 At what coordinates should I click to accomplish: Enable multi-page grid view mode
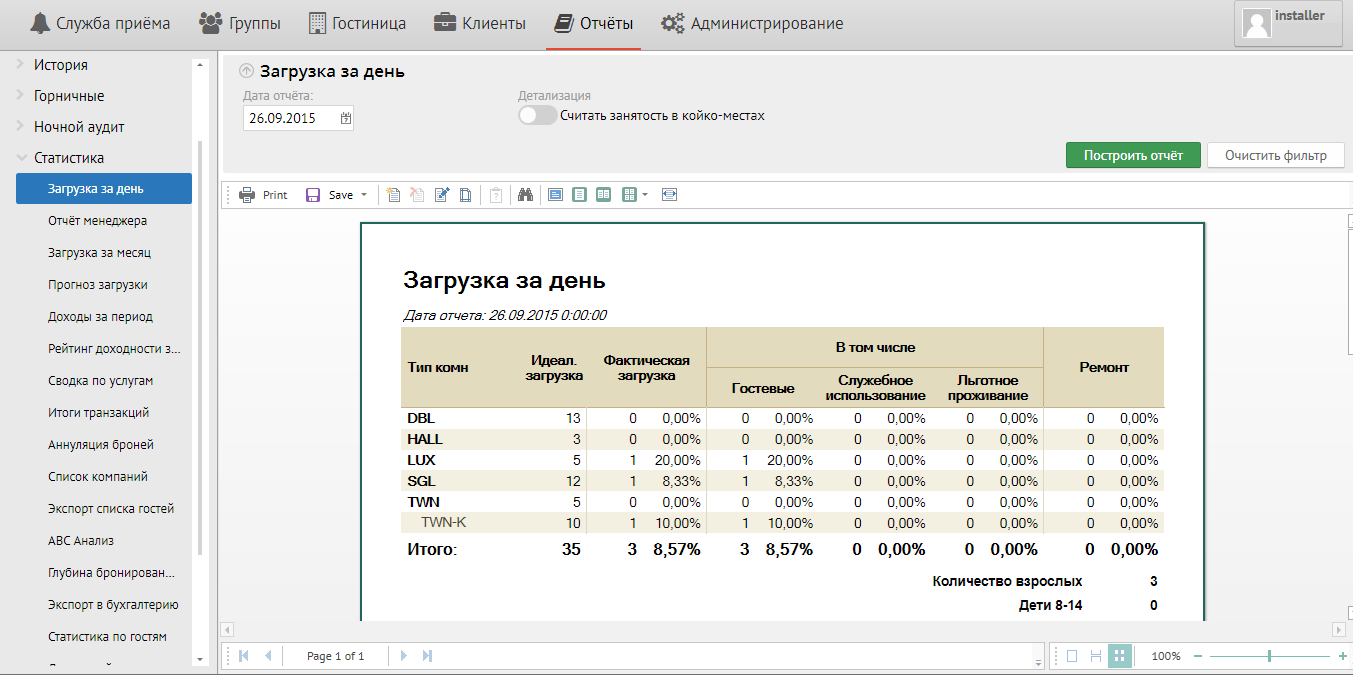coord(1120,656)
